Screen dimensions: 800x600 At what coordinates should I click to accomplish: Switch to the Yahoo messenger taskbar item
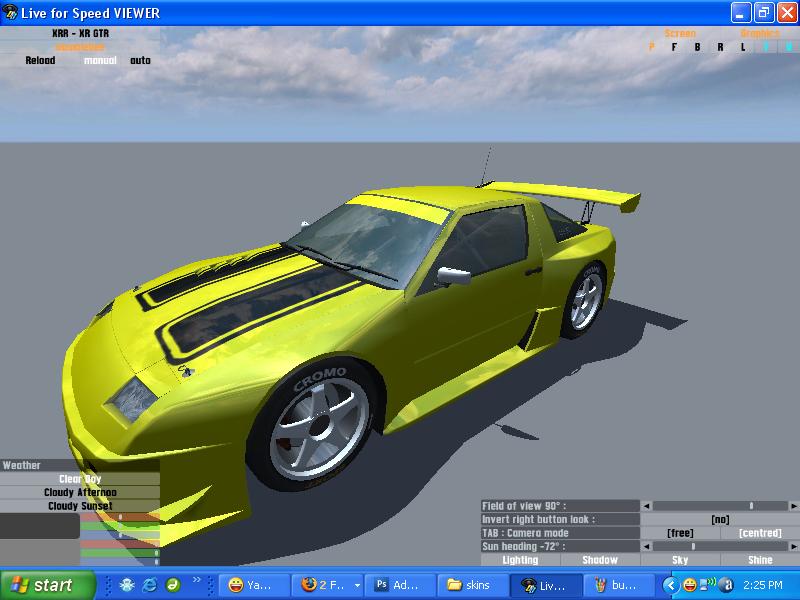tap(254, 585)
